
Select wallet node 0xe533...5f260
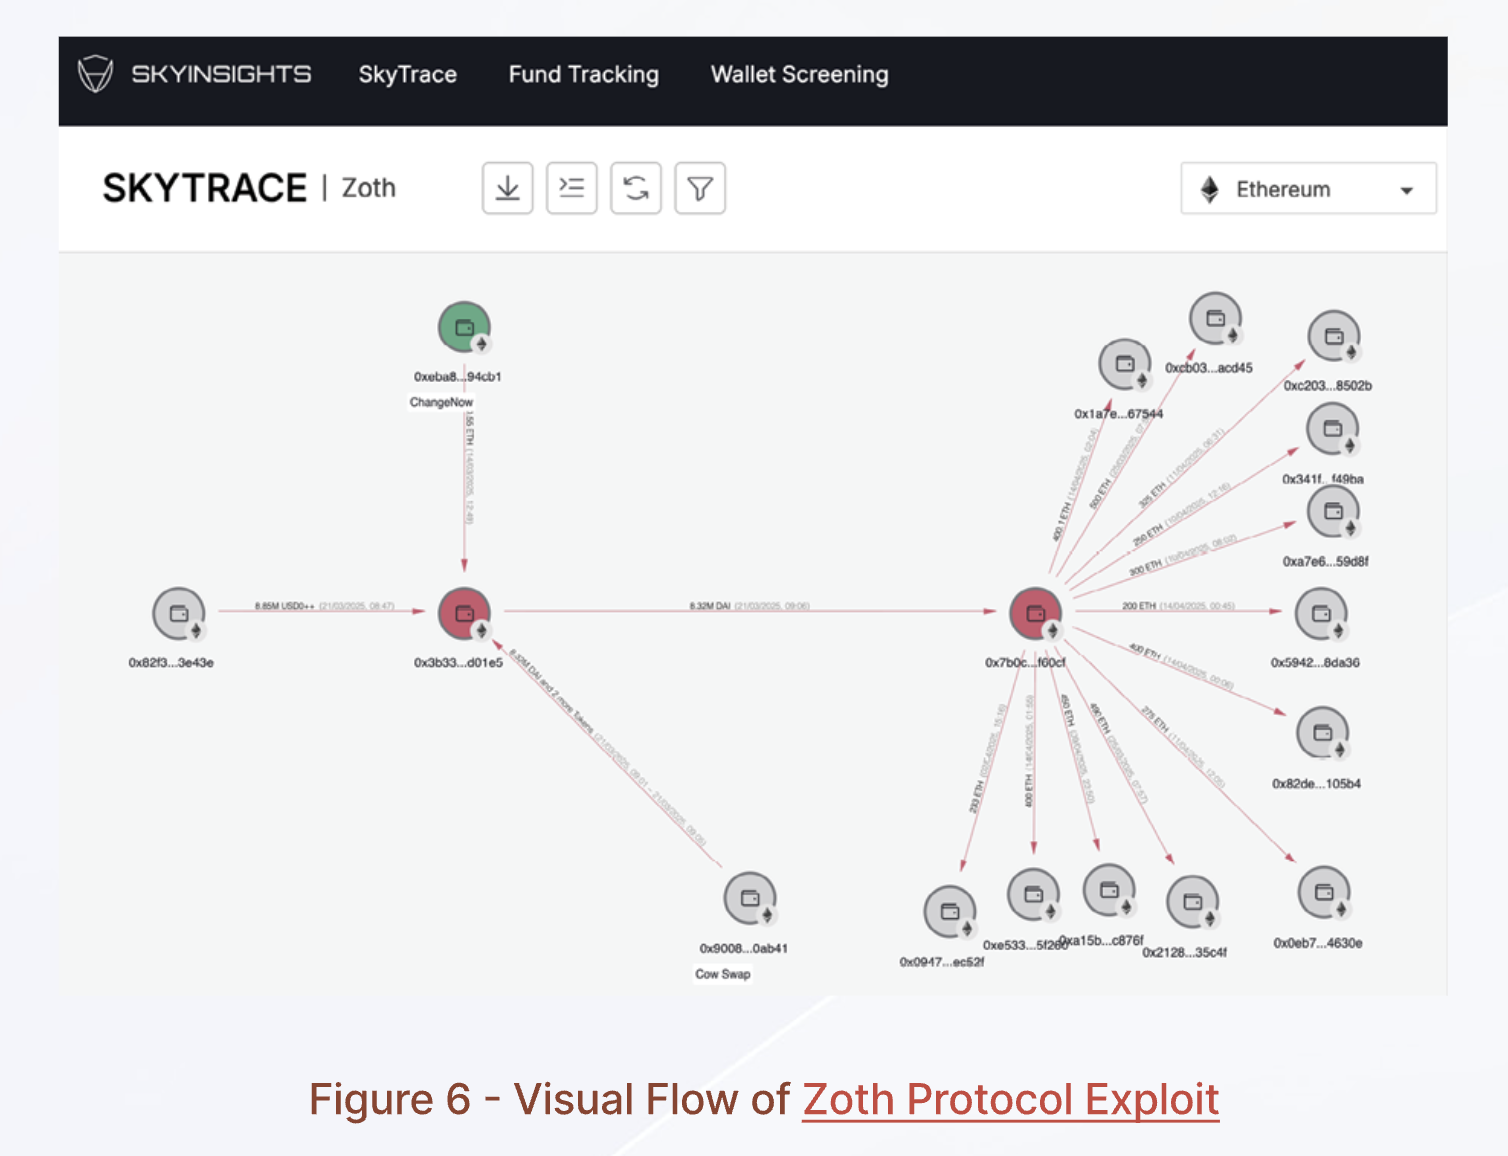coord(1034,895)
